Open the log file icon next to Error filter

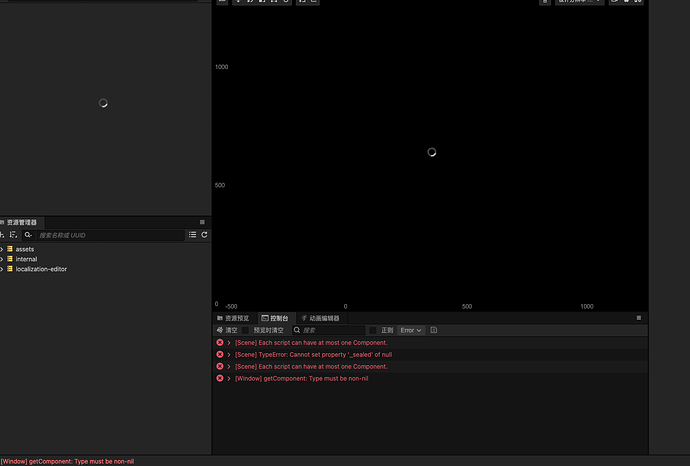point(433,330)
